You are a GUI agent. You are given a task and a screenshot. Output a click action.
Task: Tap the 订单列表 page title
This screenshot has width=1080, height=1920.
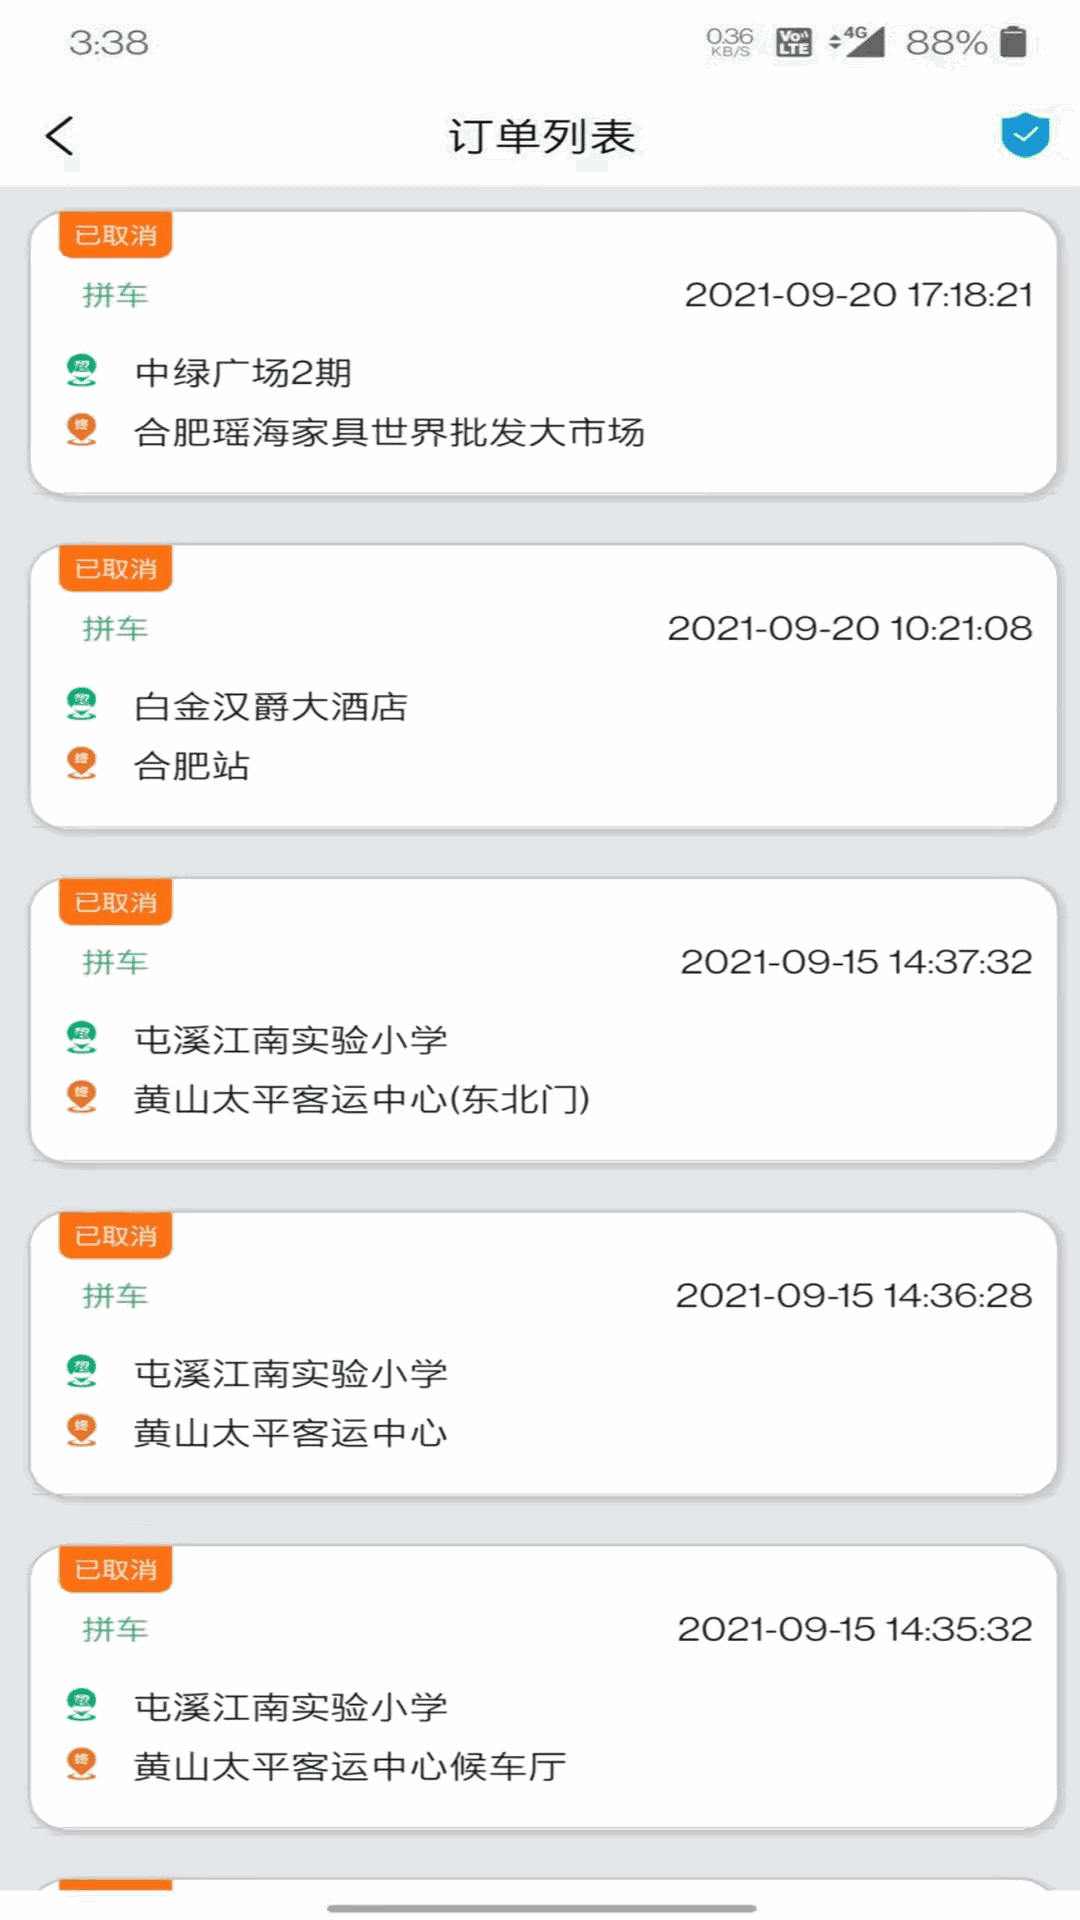tap(541, 136)
